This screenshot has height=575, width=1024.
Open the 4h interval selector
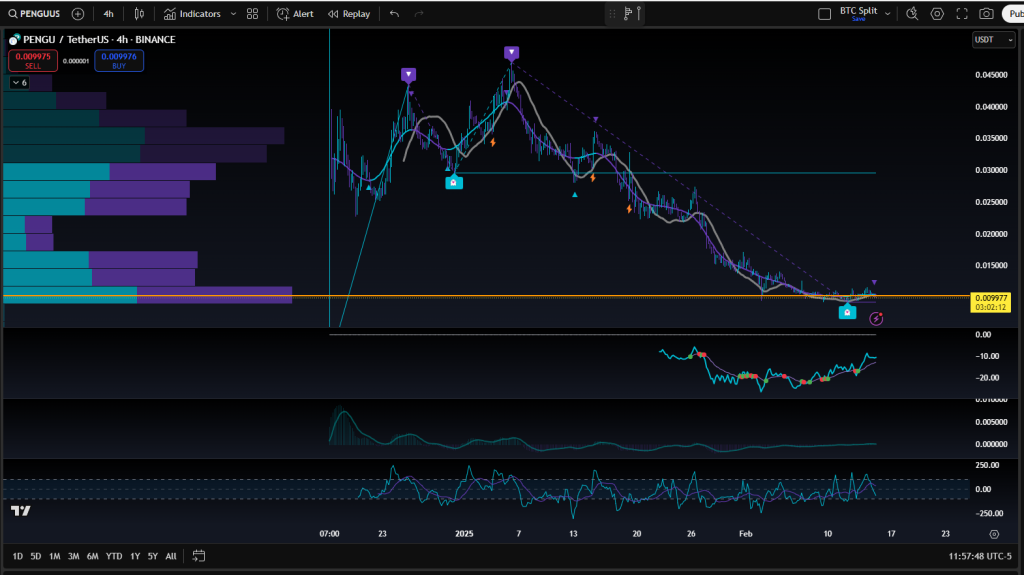pyautogui.click(x=108, y=14)
